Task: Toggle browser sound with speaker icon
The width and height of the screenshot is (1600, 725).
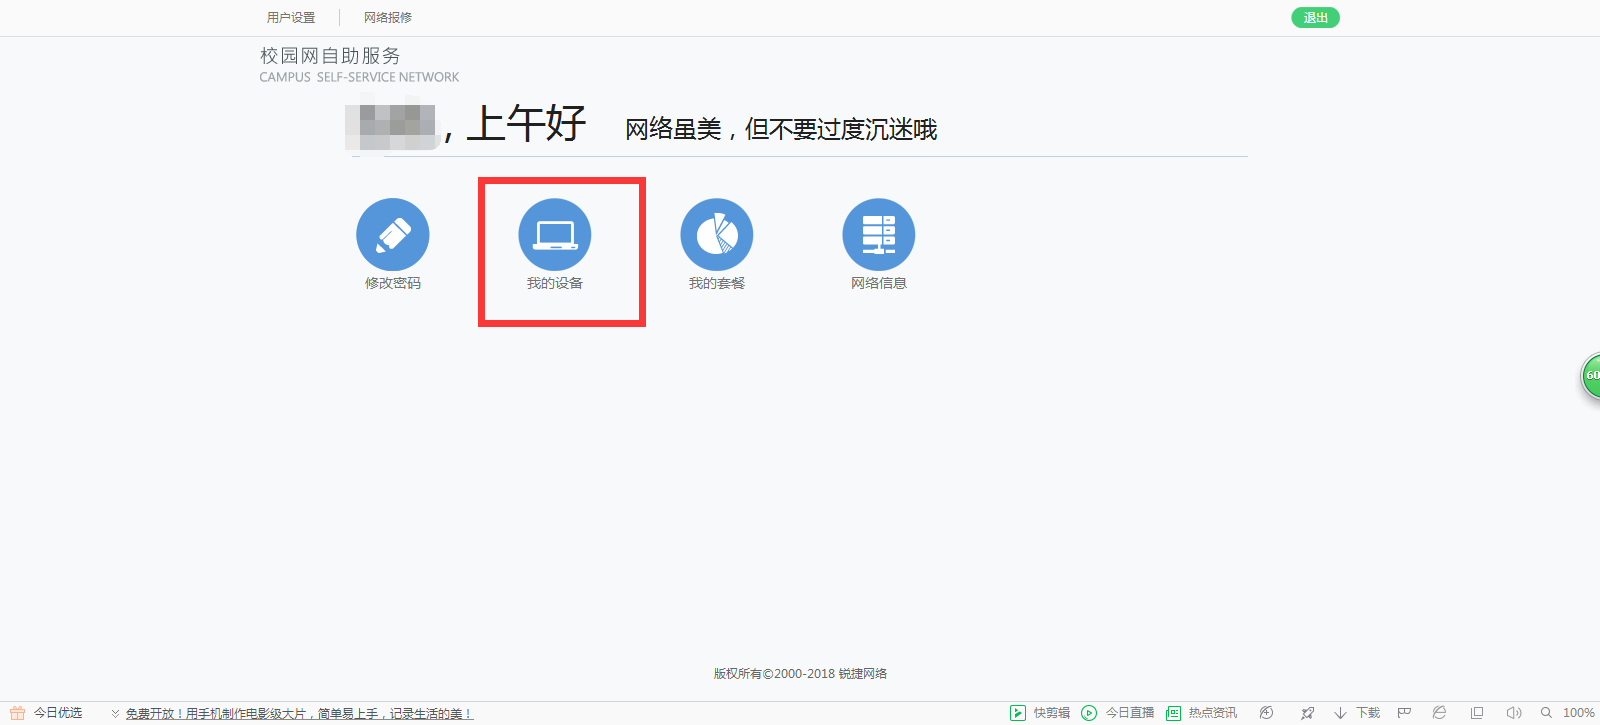Action: 1513,713
